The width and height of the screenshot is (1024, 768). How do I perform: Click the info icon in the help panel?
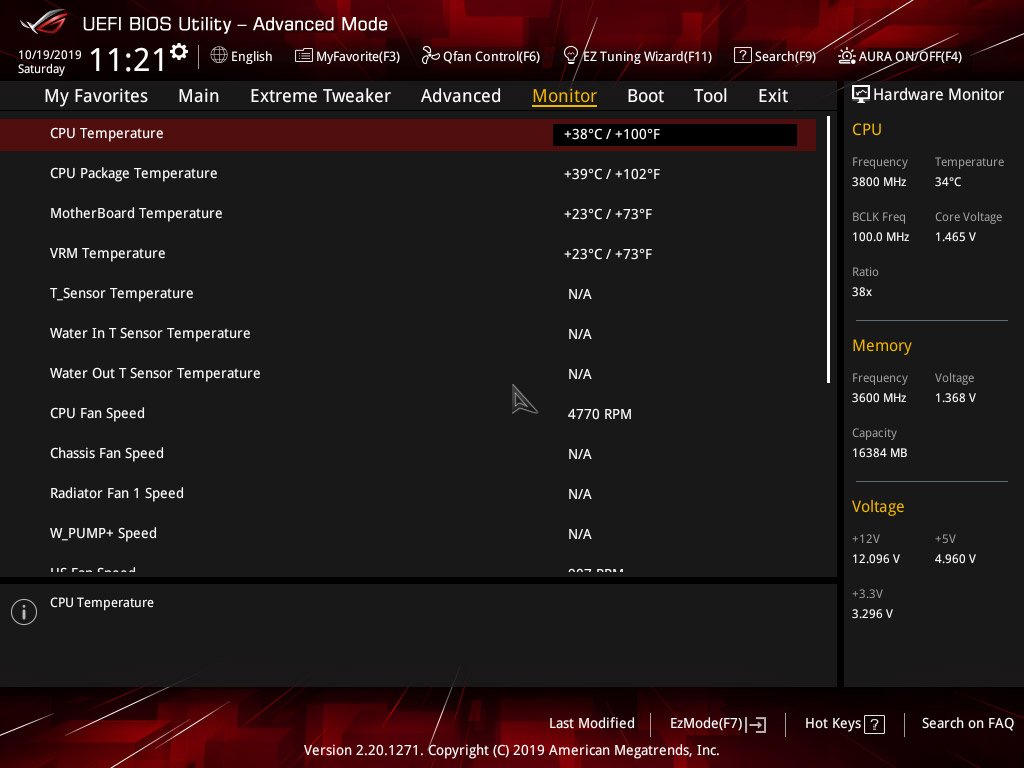coord(23,612)
